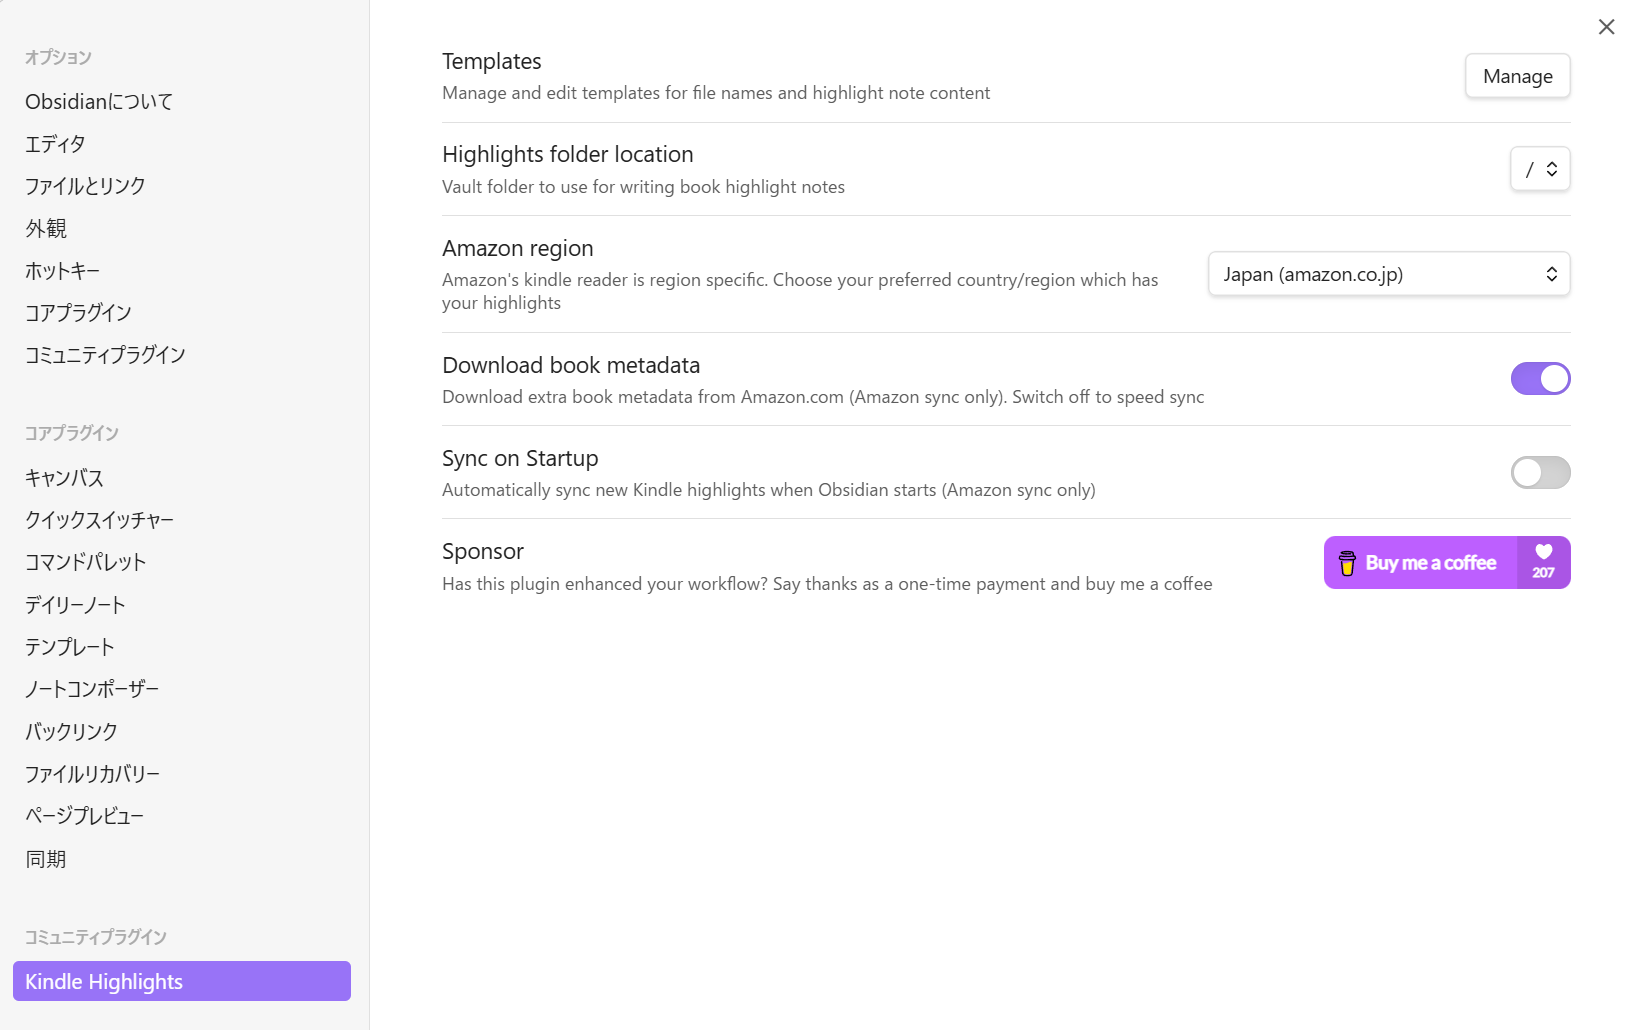The height and width of the screenshot is (1030, 1630).
Task: Switch to the エディタ settings tab
Action: point(56,144)
